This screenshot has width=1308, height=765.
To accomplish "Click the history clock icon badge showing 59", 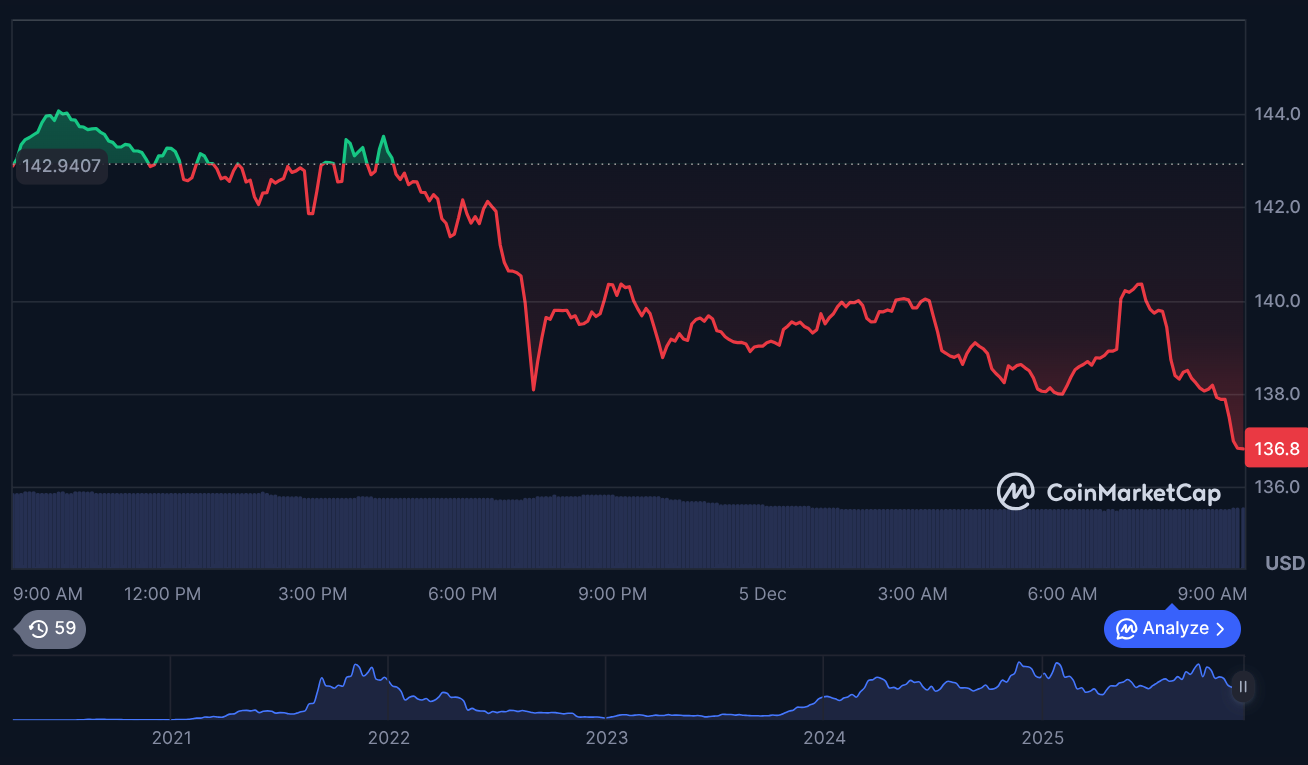I will [x=52, y=629].
